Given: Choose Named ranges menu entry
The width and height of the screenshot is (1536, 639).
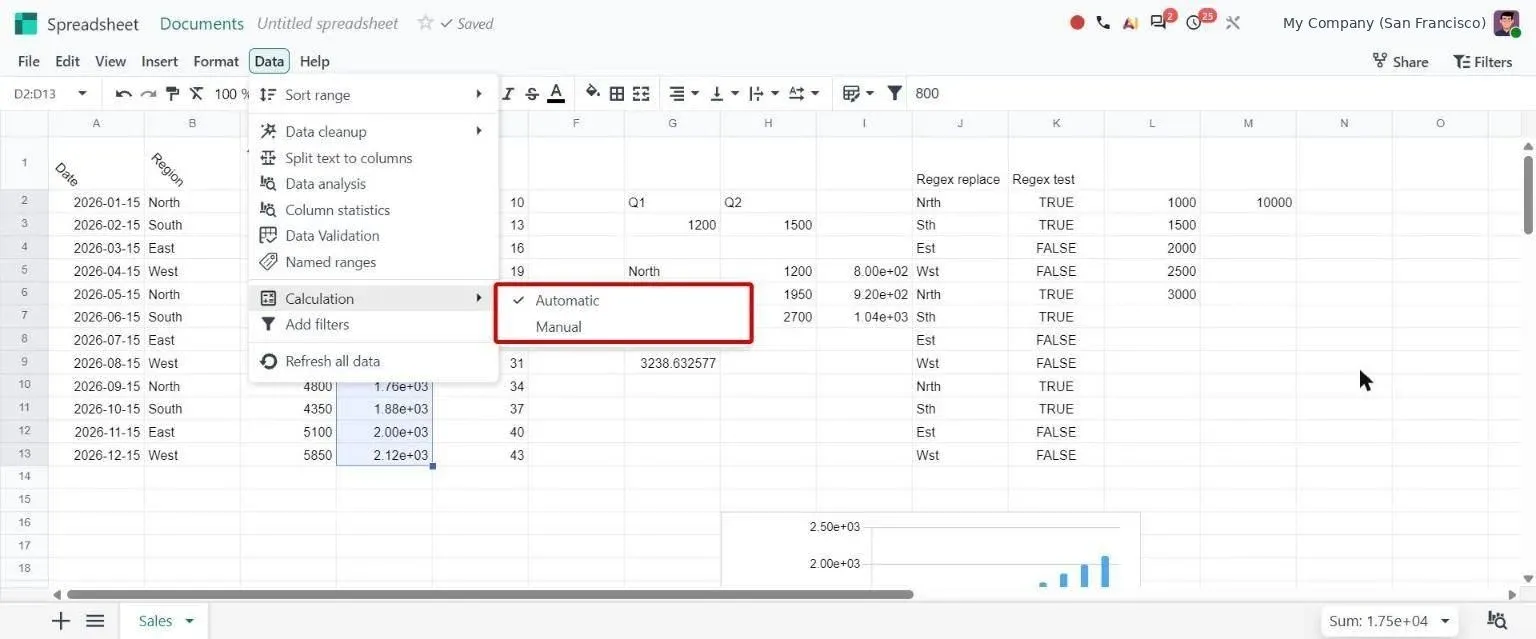Looking at the screenshot, I should 373,262.
